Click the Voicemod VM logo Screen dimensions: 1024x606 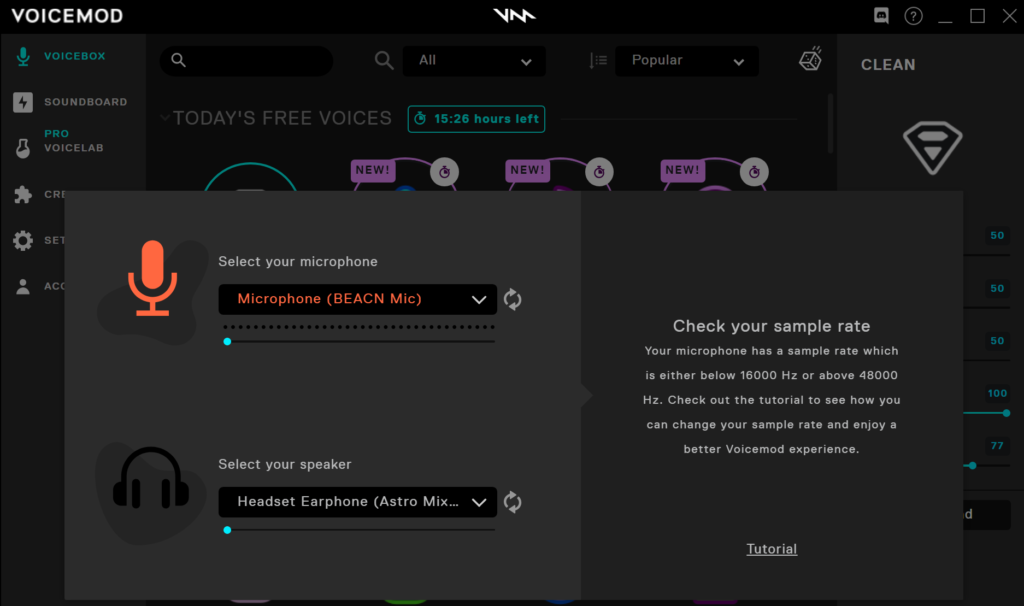coord(514,16)
